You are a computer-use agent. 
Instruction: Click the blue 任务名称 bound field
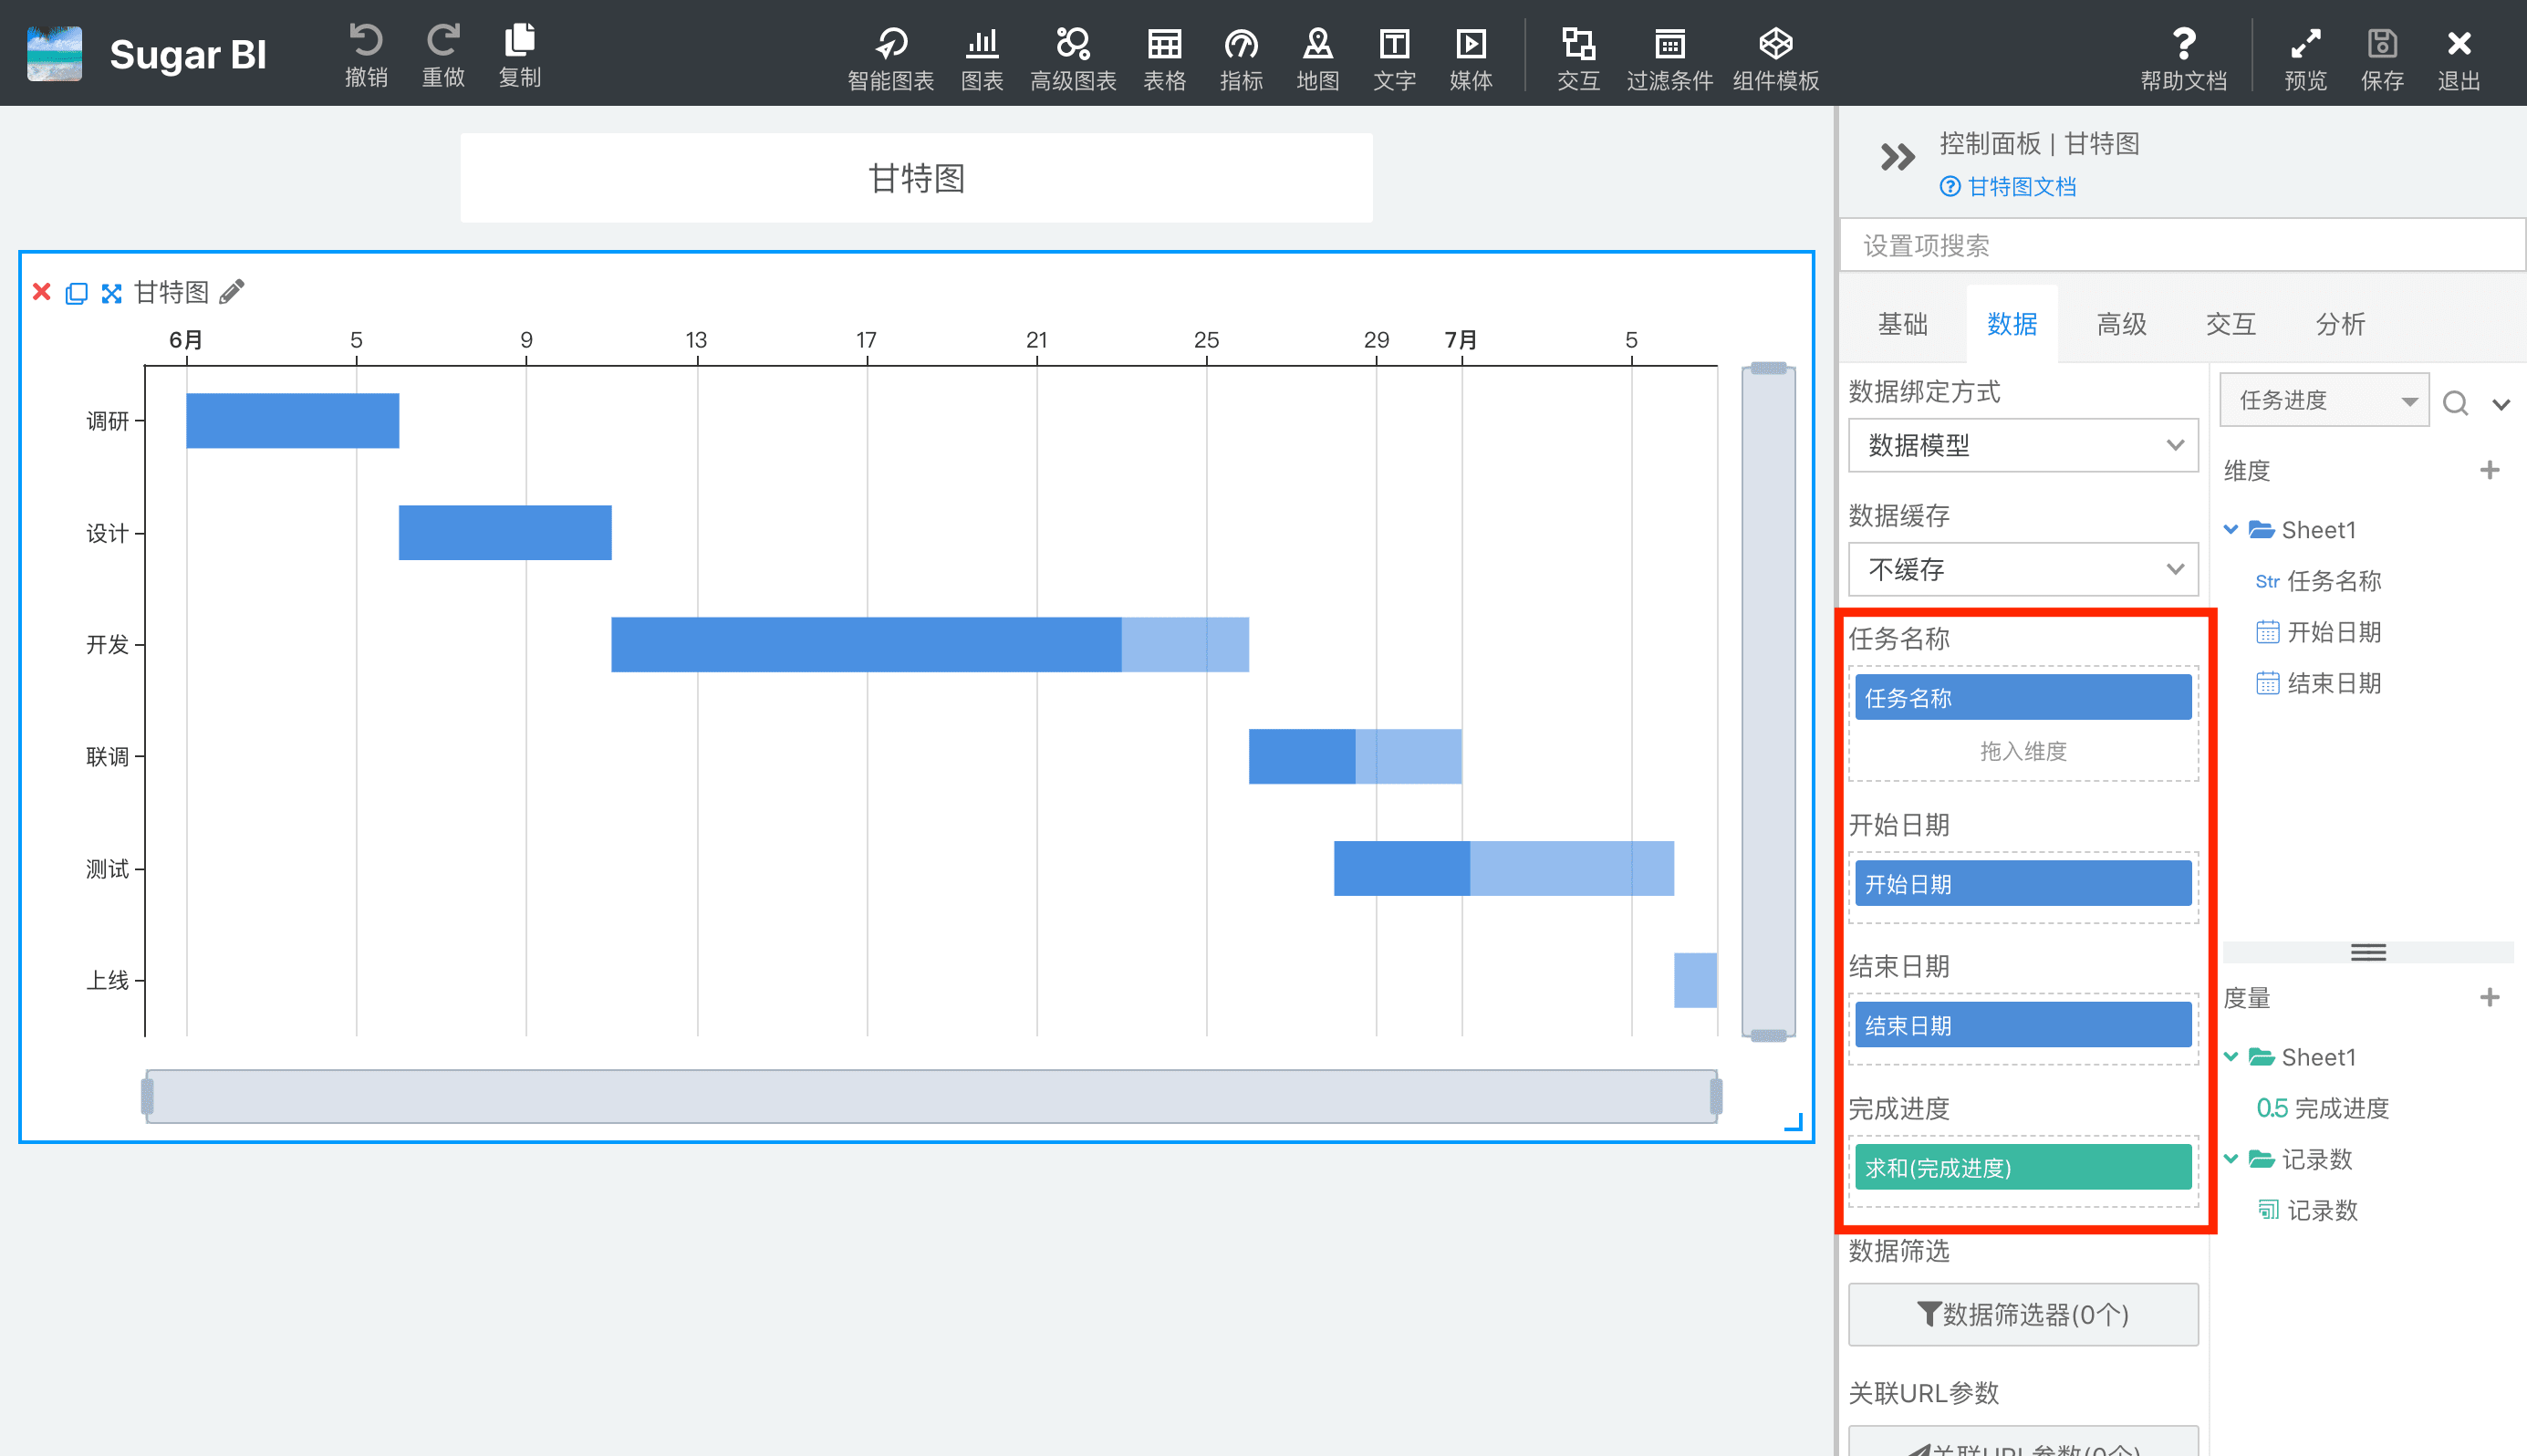click(x=2023, y=697)
